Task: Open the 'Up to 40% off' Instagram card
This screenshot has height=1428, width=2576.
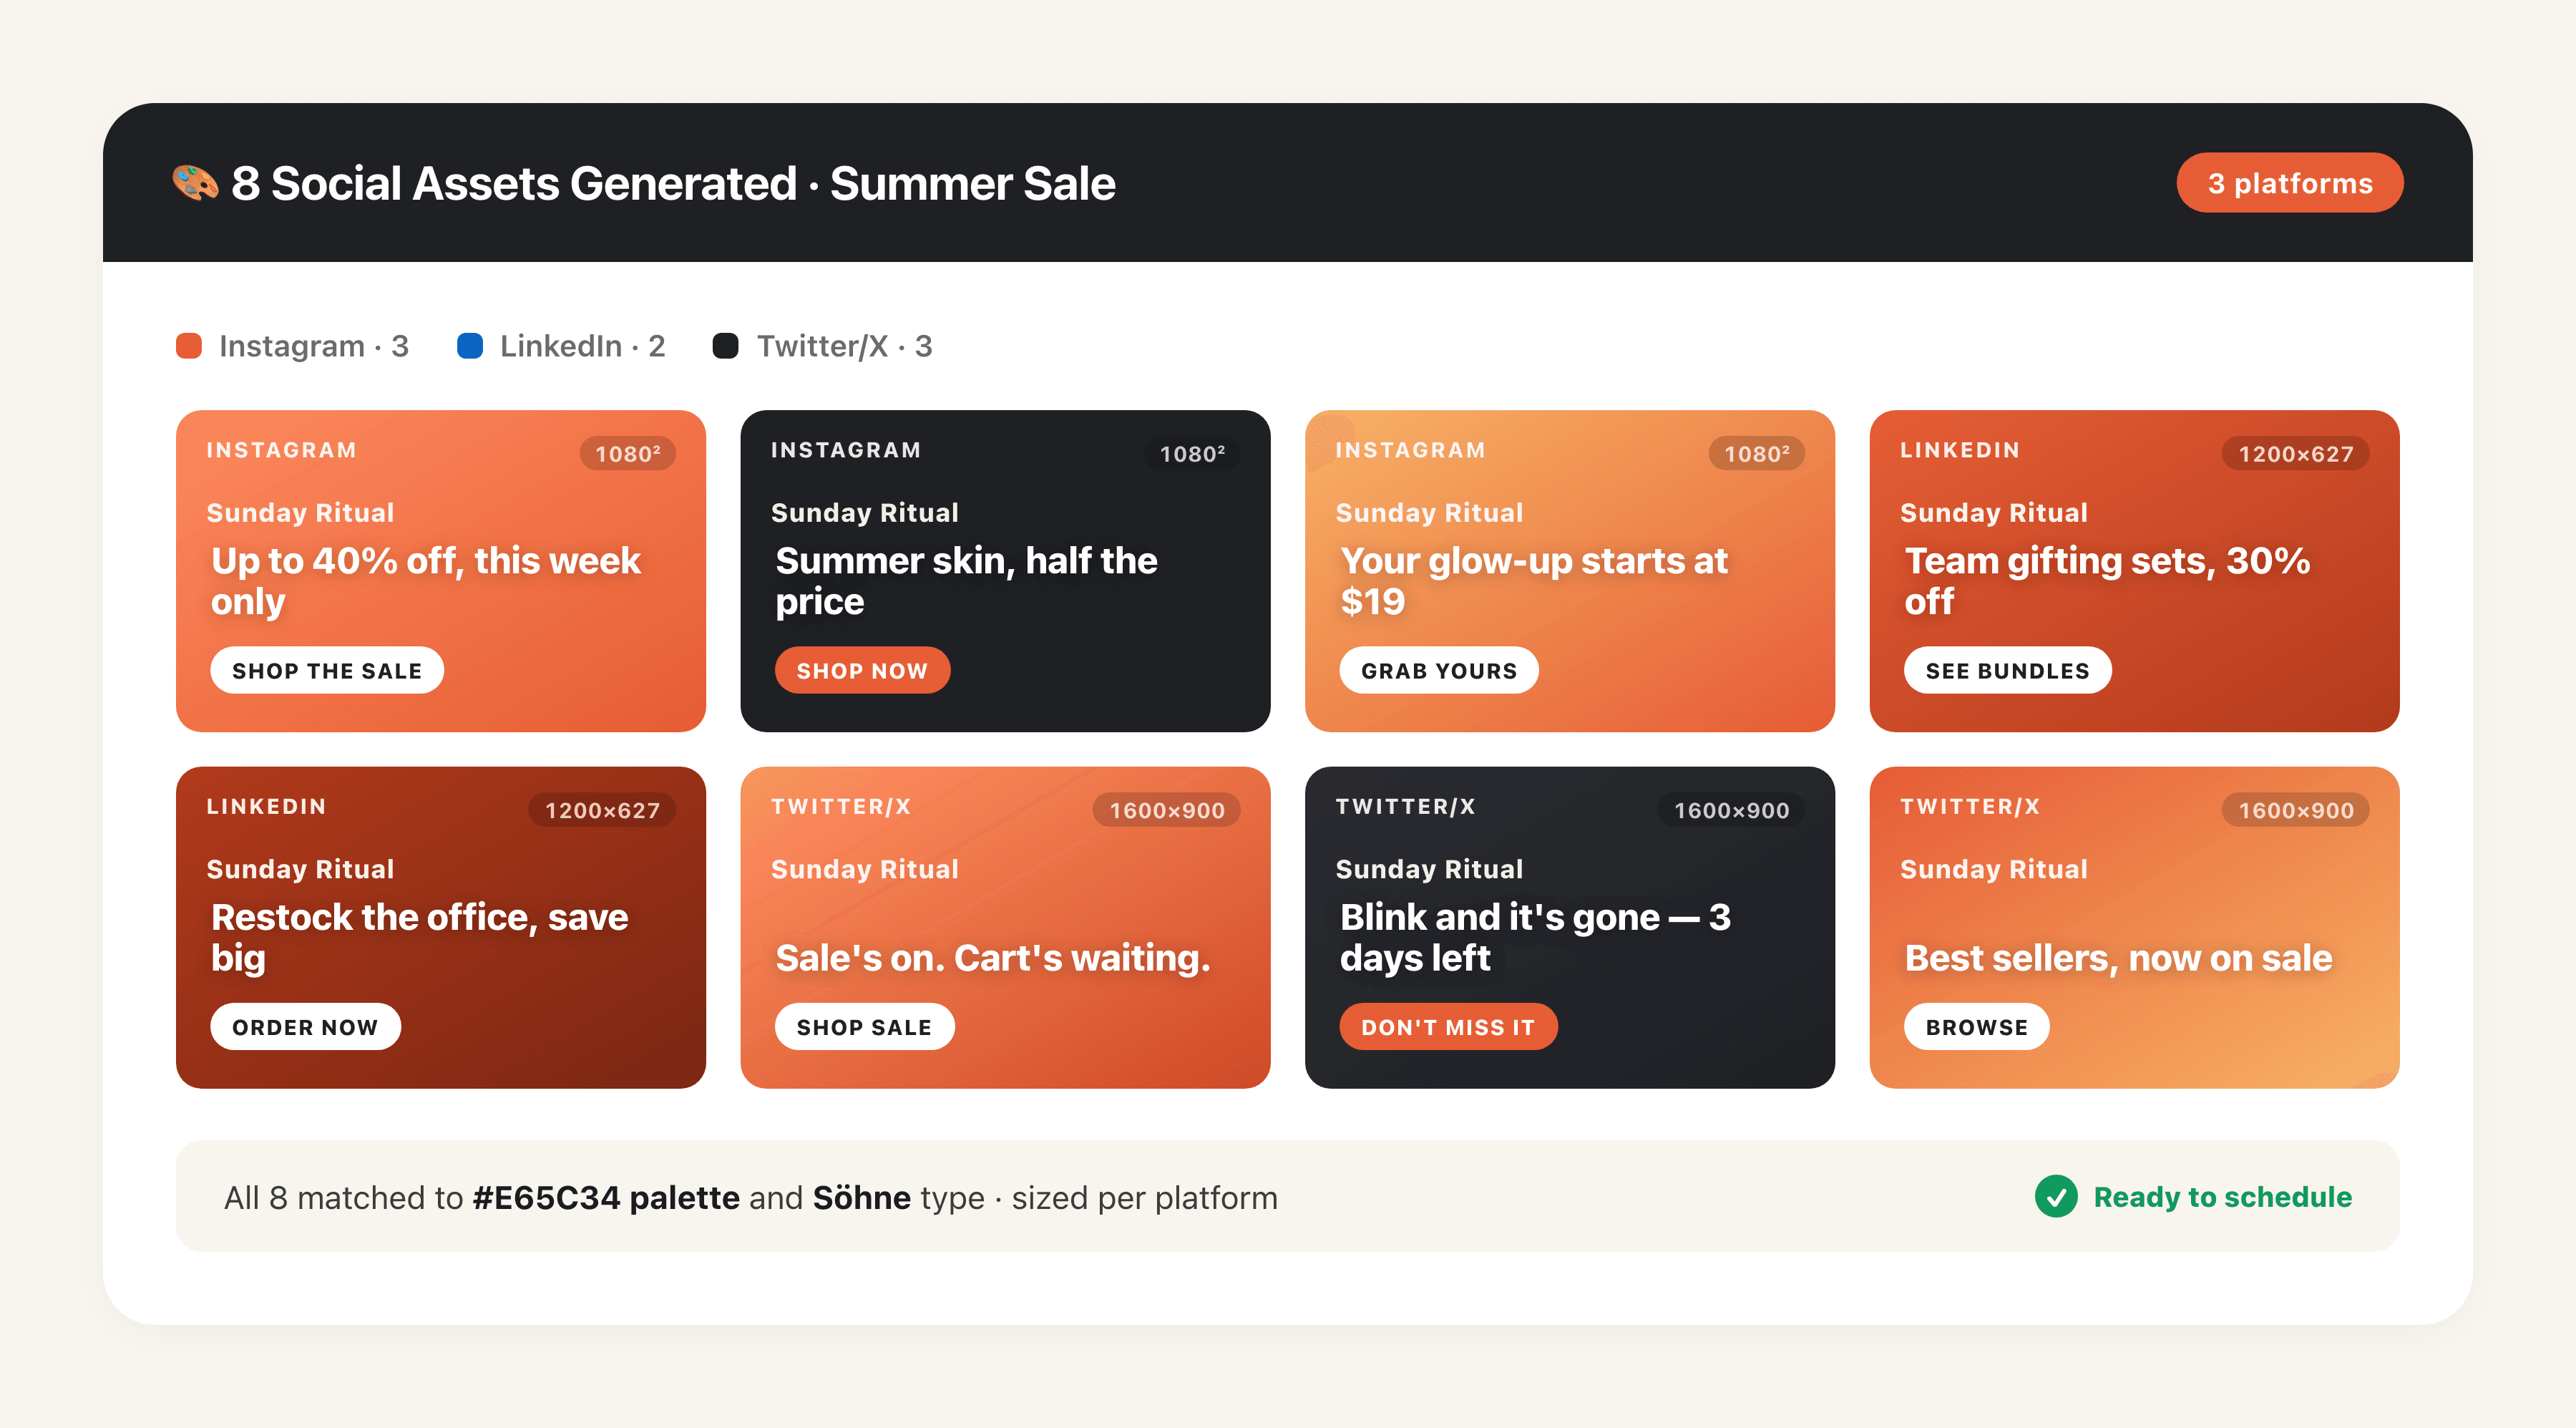Action: [x=441, y=571]
